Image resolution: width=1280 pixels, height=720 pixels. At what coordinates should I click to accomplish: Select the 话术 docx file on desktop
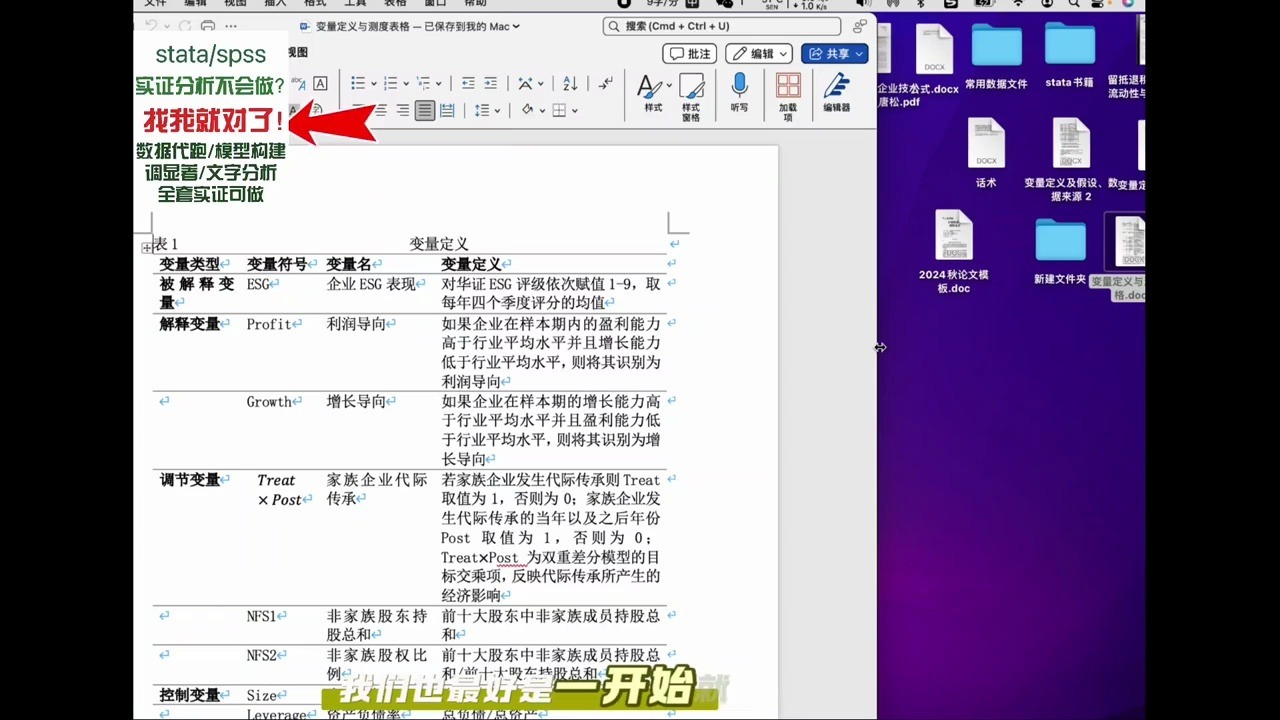pyautogui.click(x=986, y=152)
